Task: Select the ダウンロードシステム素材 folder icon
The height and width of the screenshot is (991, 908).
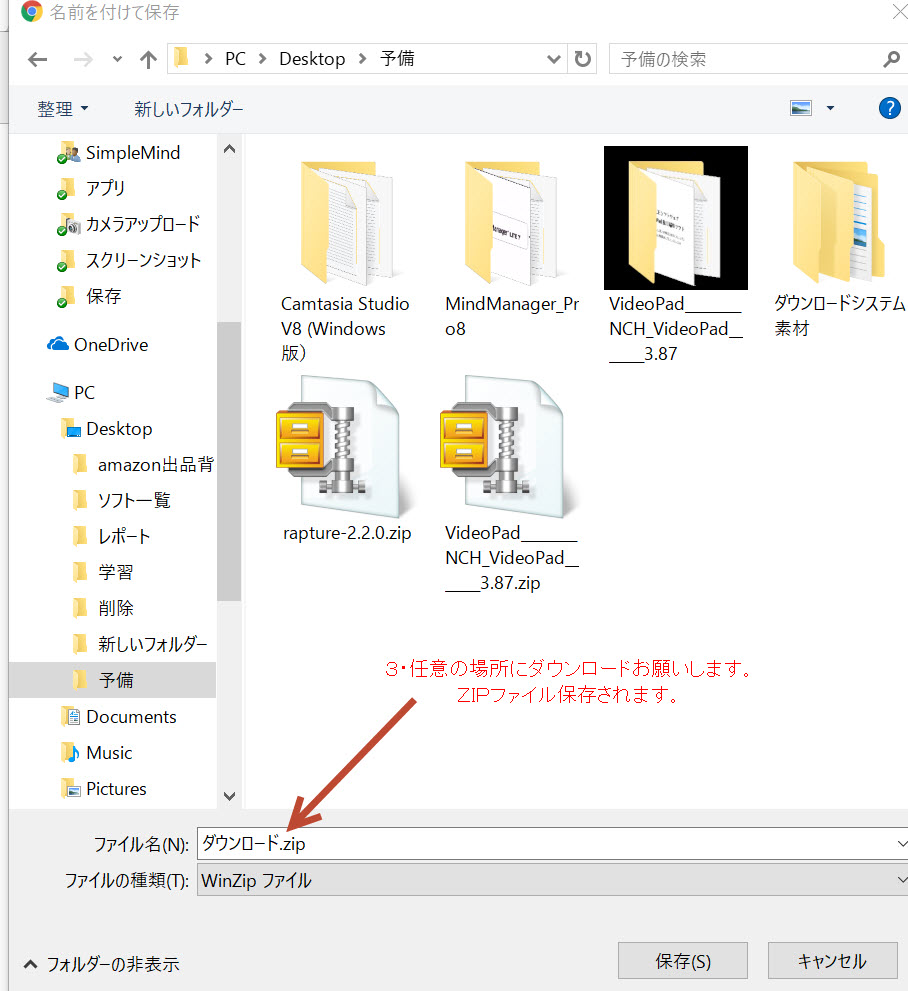Action: point(838,221)
